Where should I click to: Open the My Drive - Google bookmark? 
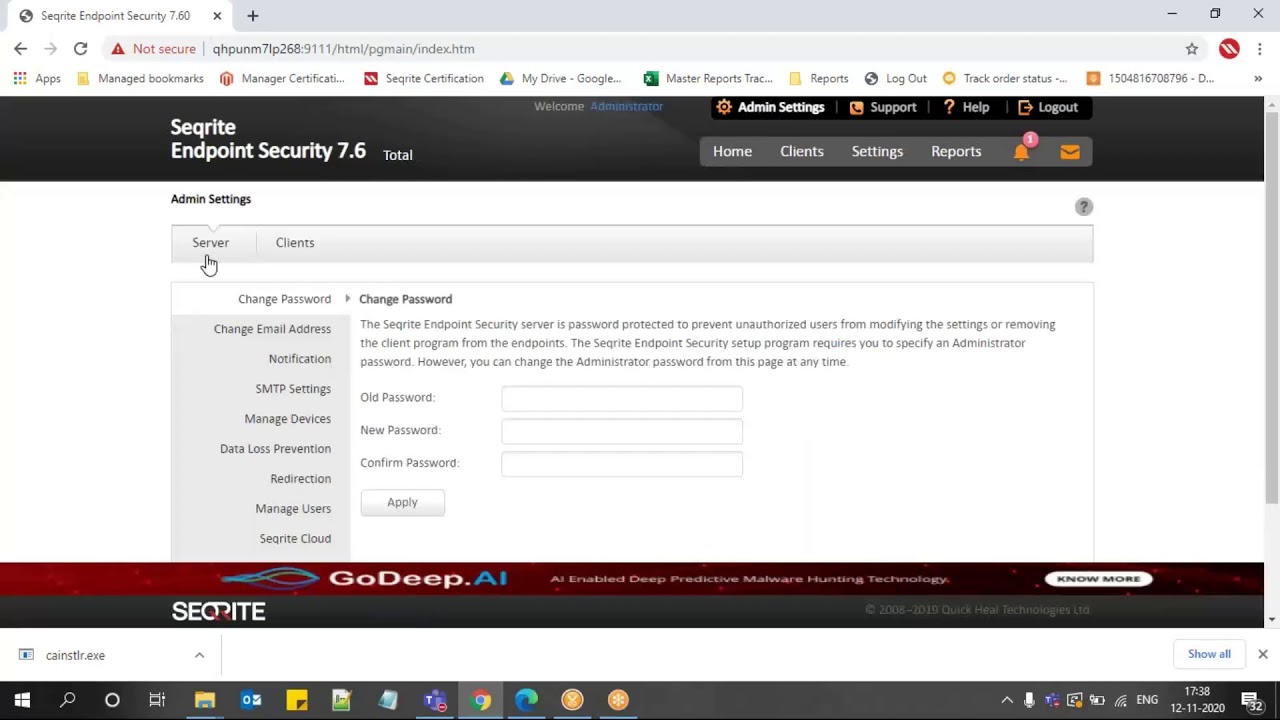coord(561,78)
